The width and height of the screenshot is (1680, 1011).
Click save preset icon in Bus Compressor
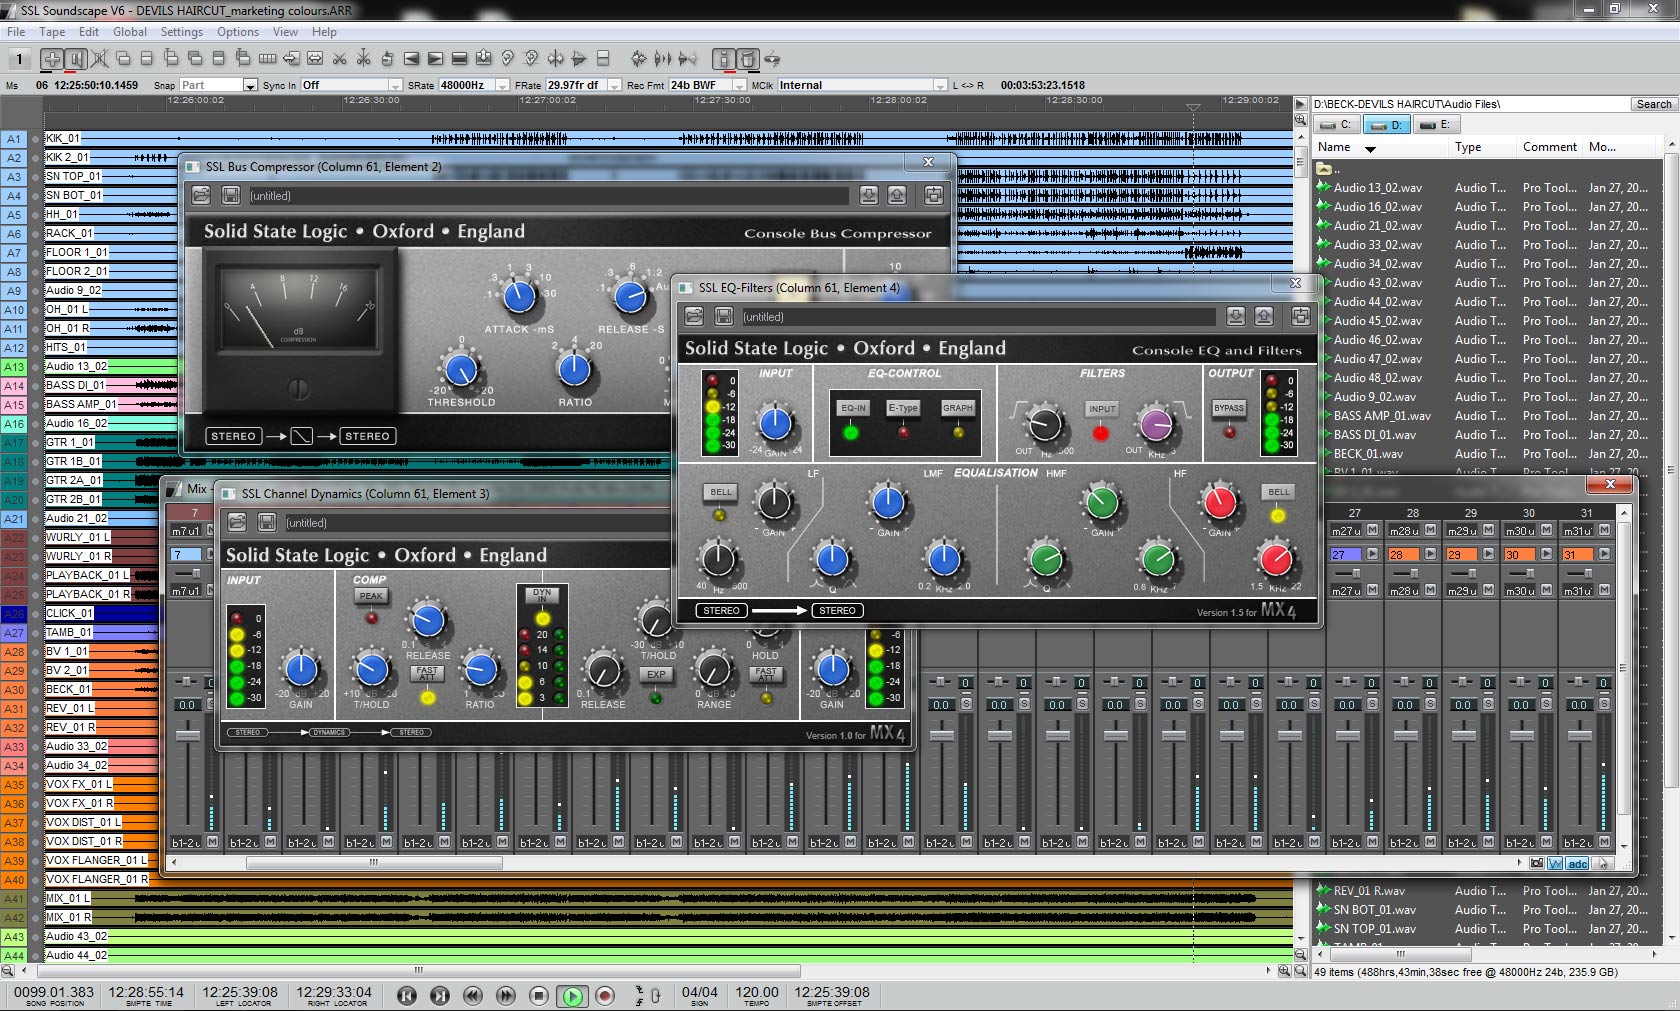pos(231,195)
